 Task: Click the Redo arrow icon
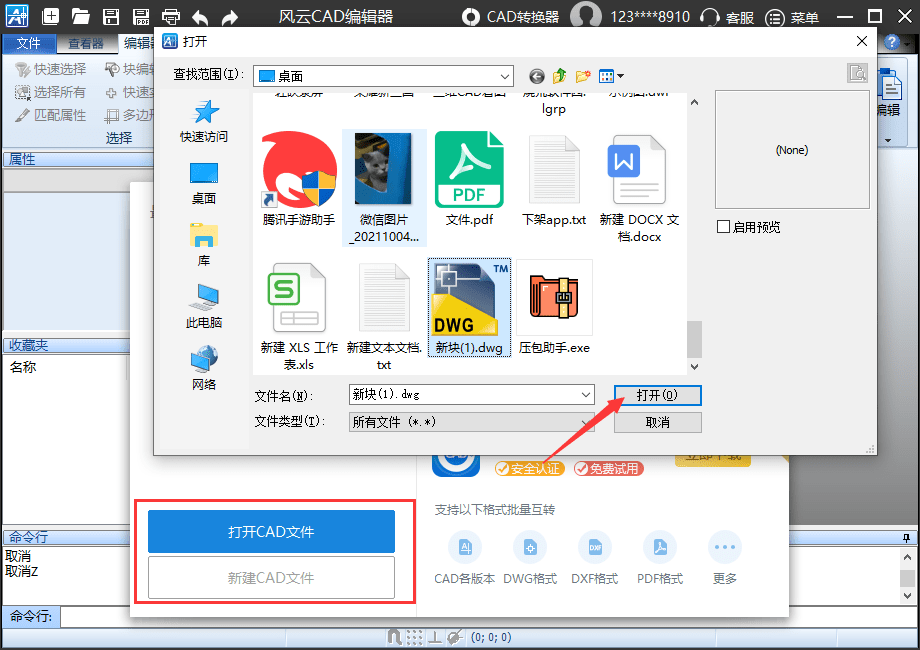tap(230, 16)
